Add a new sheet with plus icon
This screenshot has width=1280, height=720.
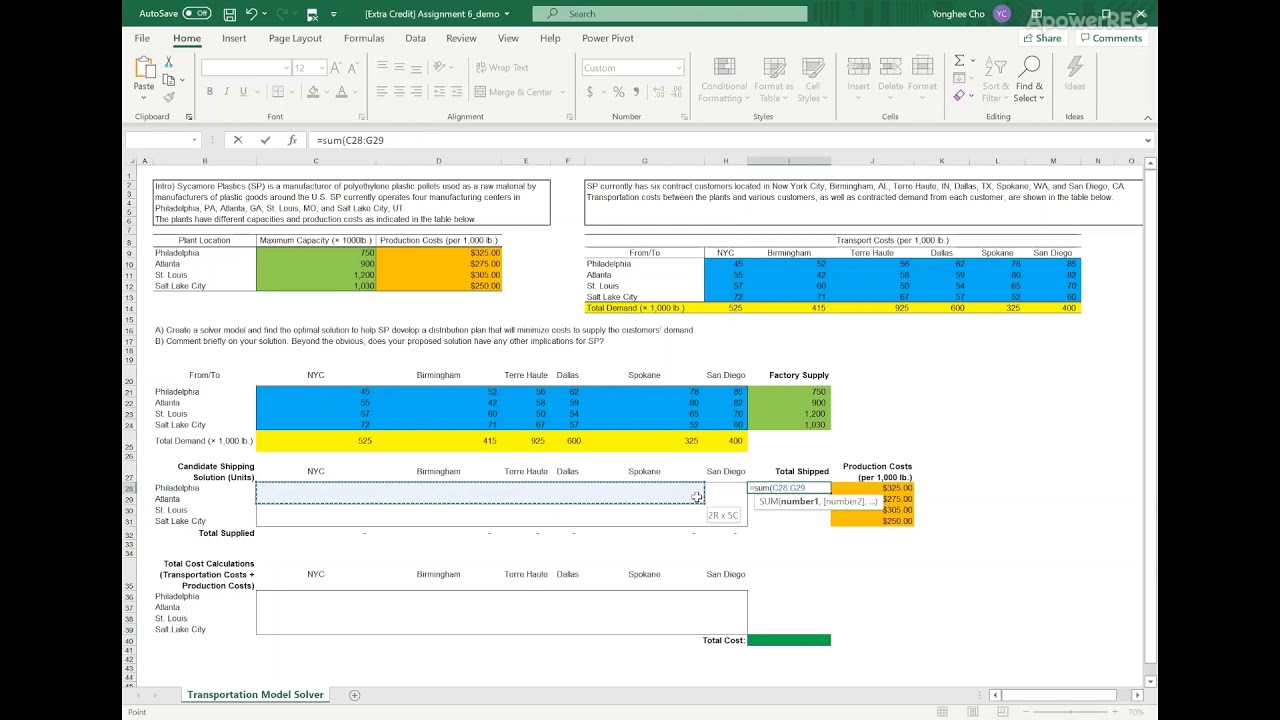pos(354,695)
